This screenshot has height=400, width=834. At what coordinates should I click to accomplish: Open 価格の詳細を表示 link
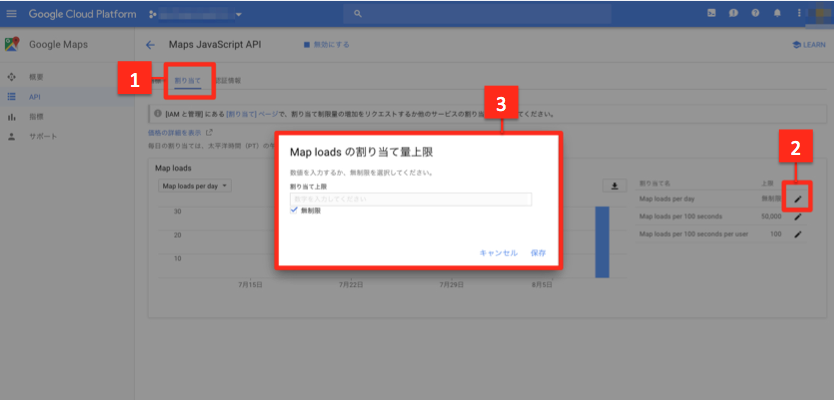pos(175,132)
